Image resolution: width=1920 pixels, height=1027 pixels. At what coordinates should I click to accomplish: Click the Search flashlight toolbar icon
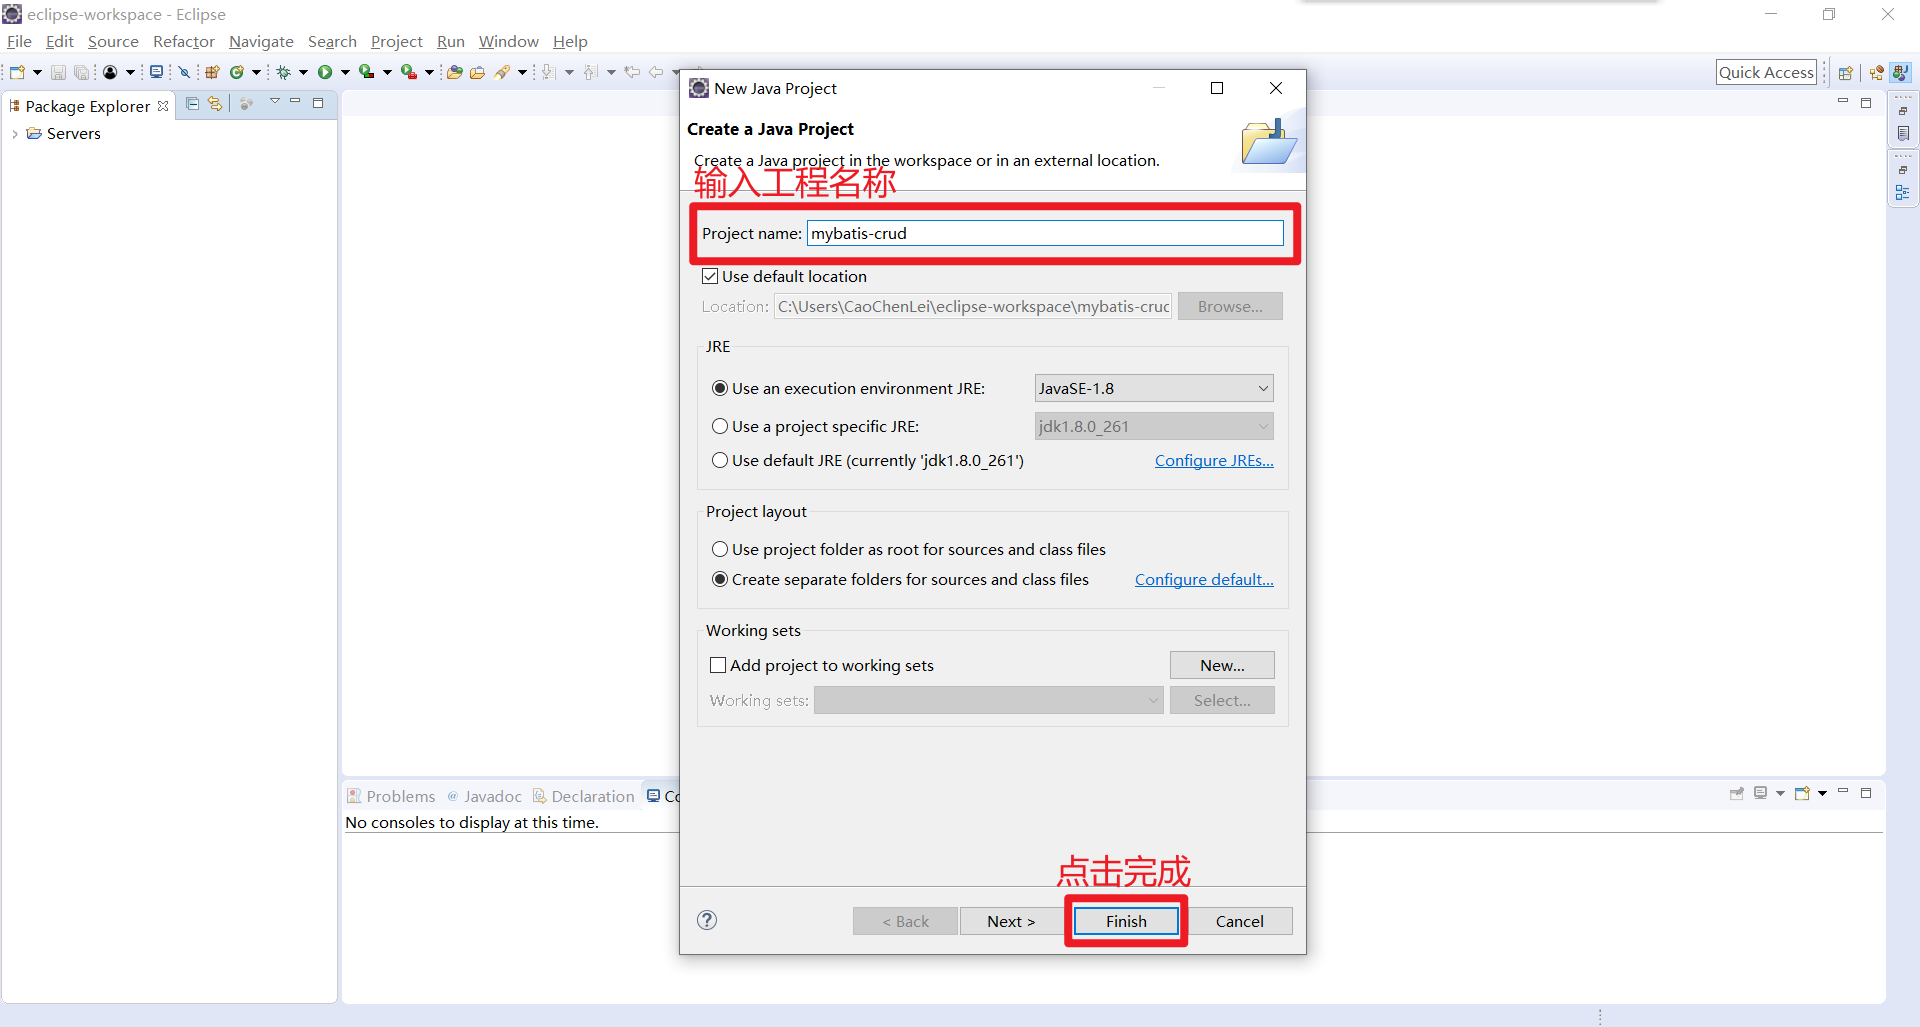coord(502,72)
